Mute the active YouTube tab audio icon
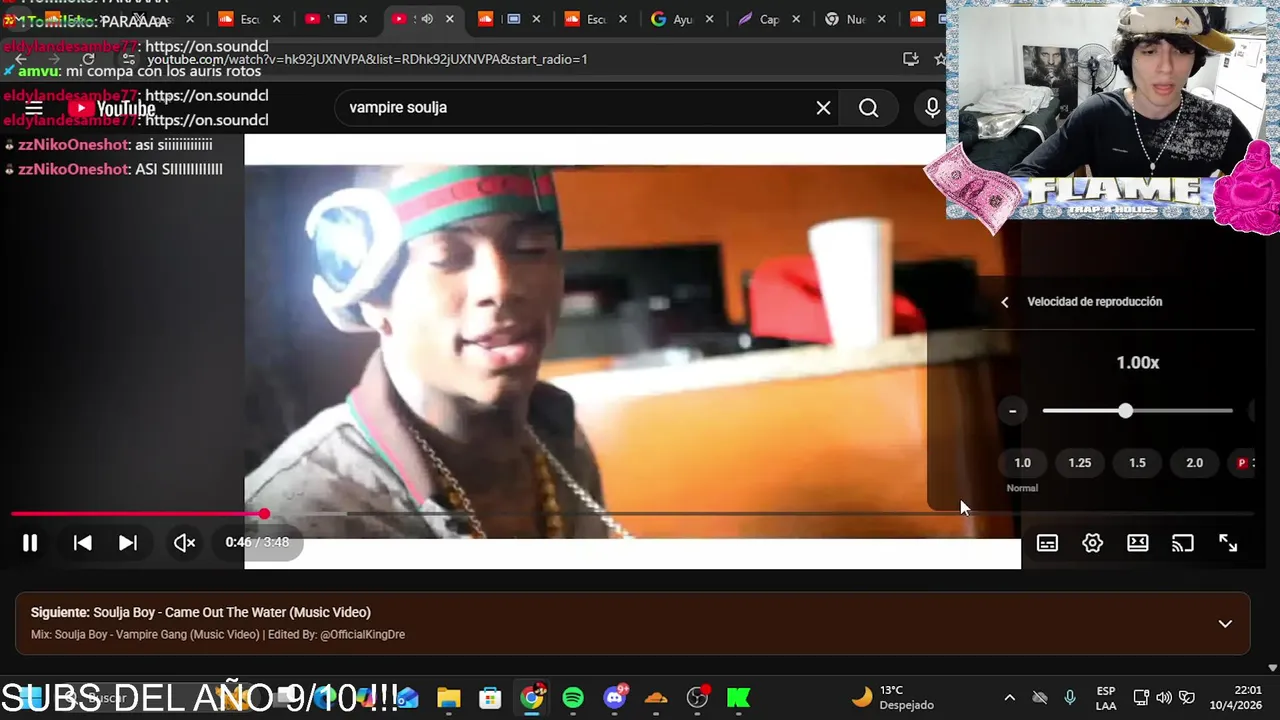The image size is (1280, 720). [x=427, y=19]
